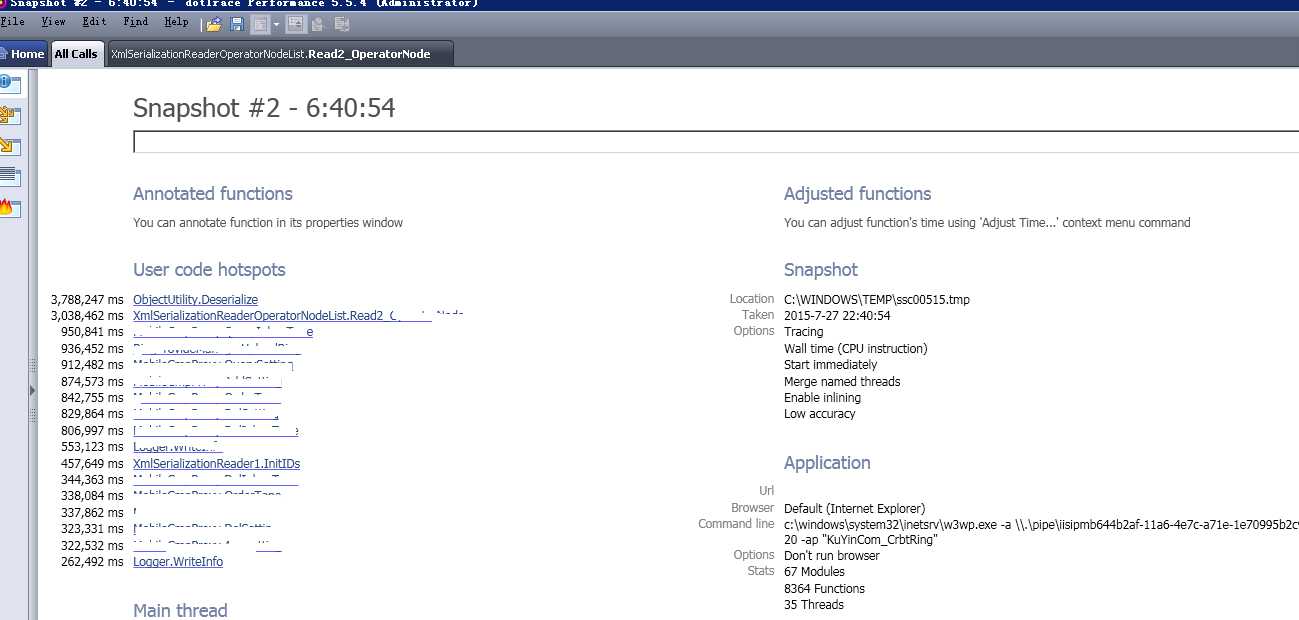Image resolution: width=1299 pixels, height=620 pixels.
Task: Click the page view toolbar icon
Action: point(260,24)
